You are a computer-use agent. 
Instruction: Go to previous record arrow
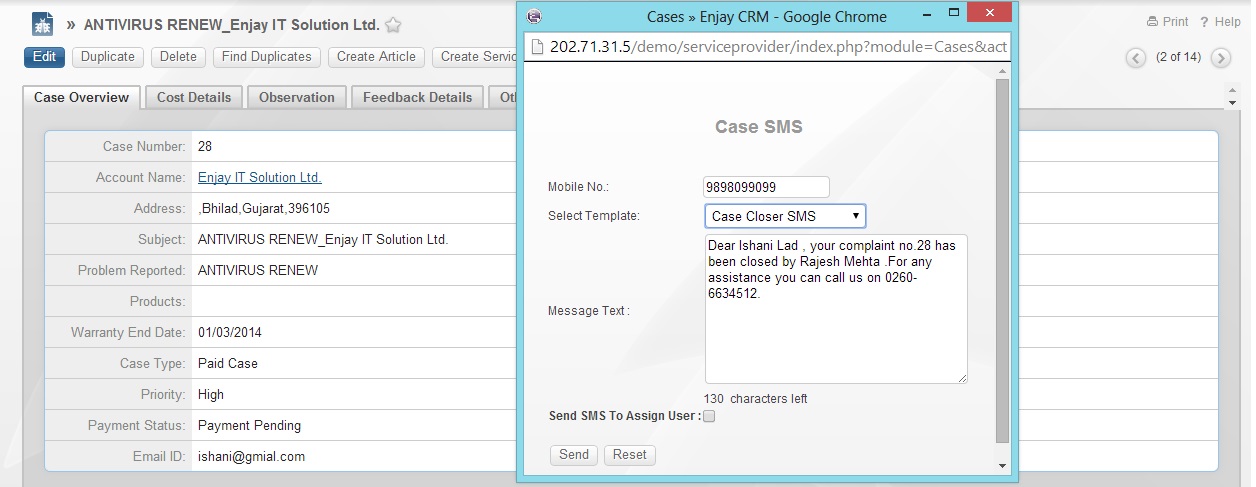[1135, 58]
